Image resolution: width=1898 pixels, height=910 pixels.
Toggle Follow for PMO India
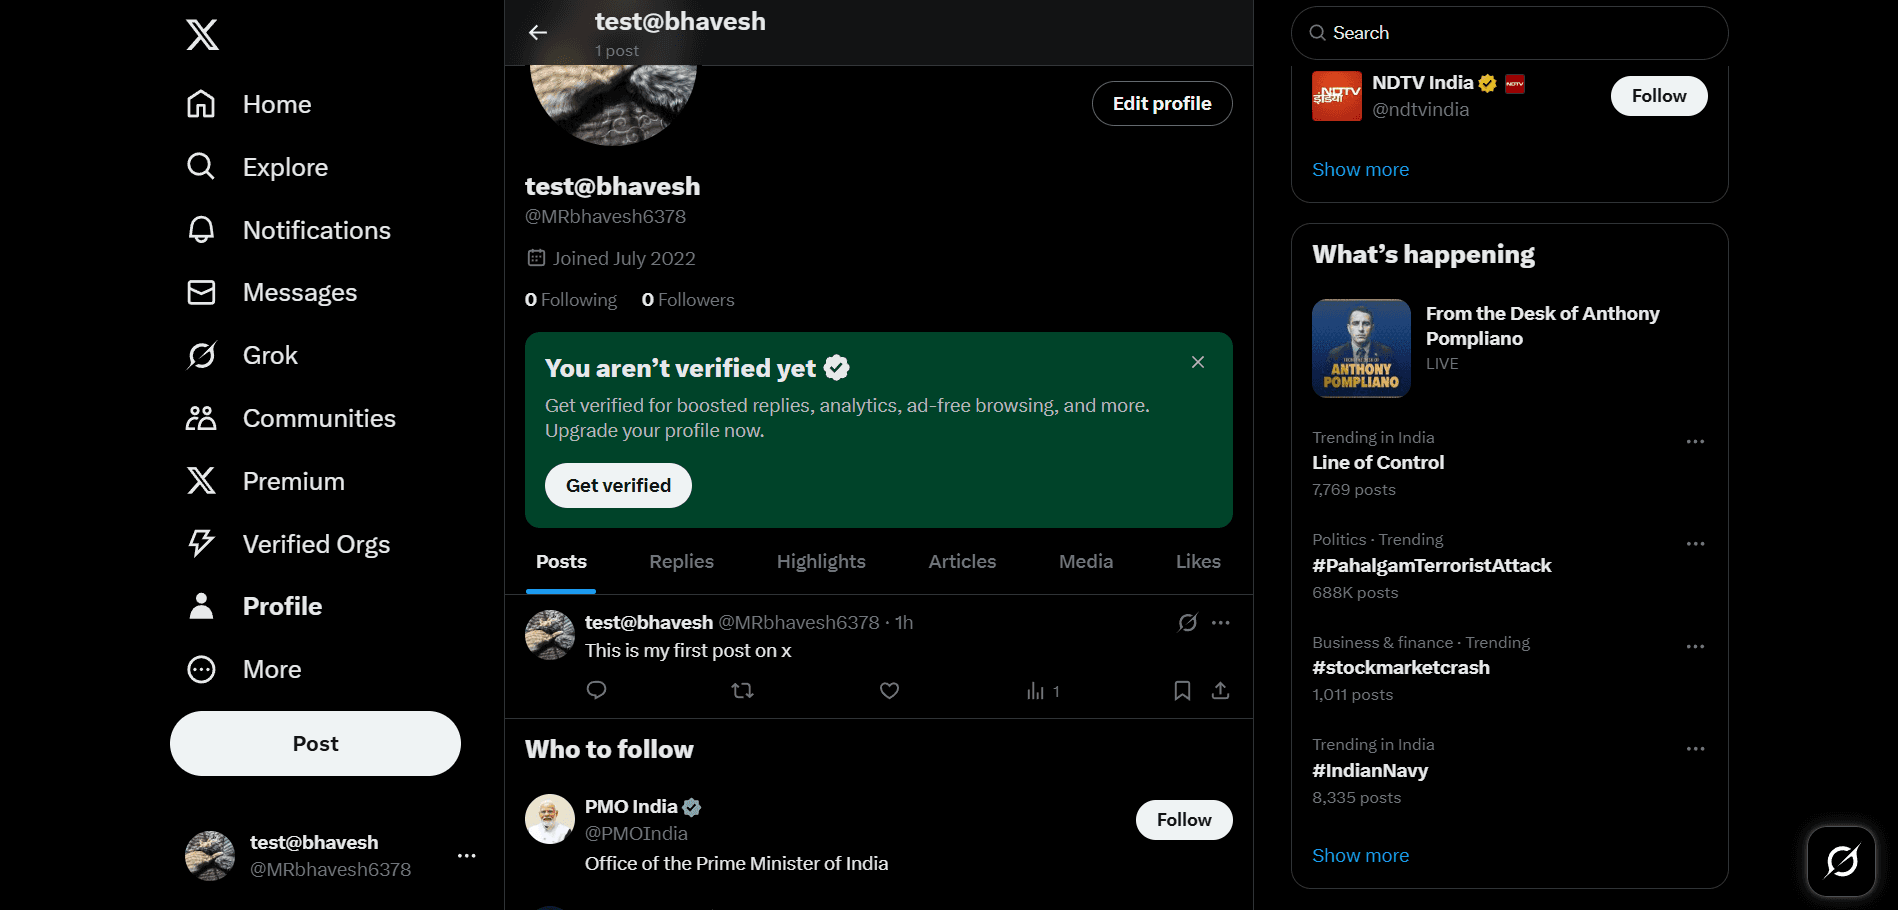1183,820
